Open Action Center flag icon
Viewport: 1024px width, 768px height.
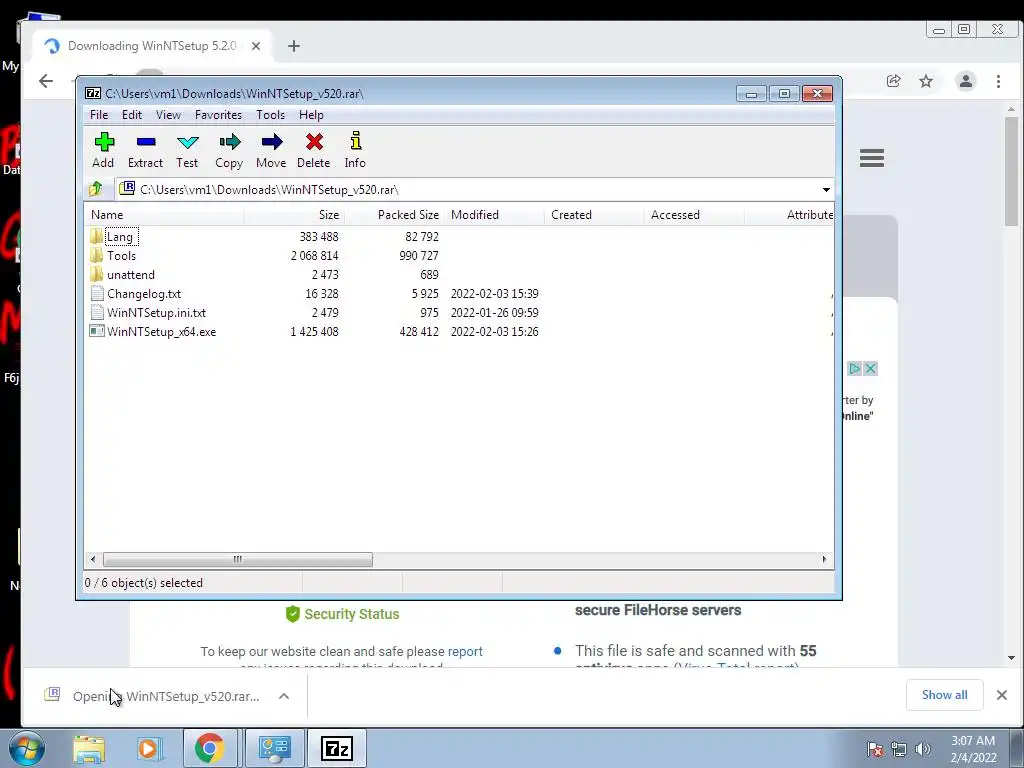[875, 749]
